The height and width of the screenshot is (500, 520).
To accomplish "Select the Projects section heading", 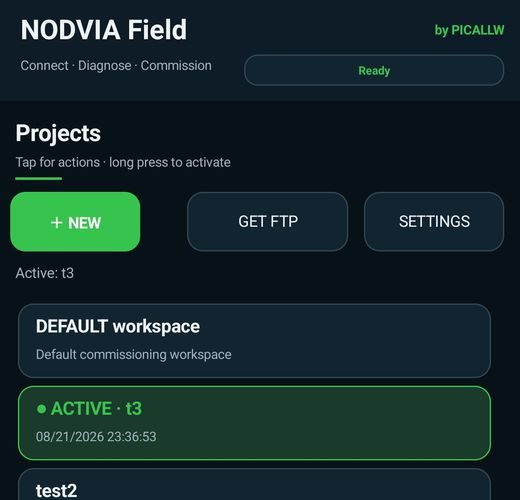I will point(58,133).
